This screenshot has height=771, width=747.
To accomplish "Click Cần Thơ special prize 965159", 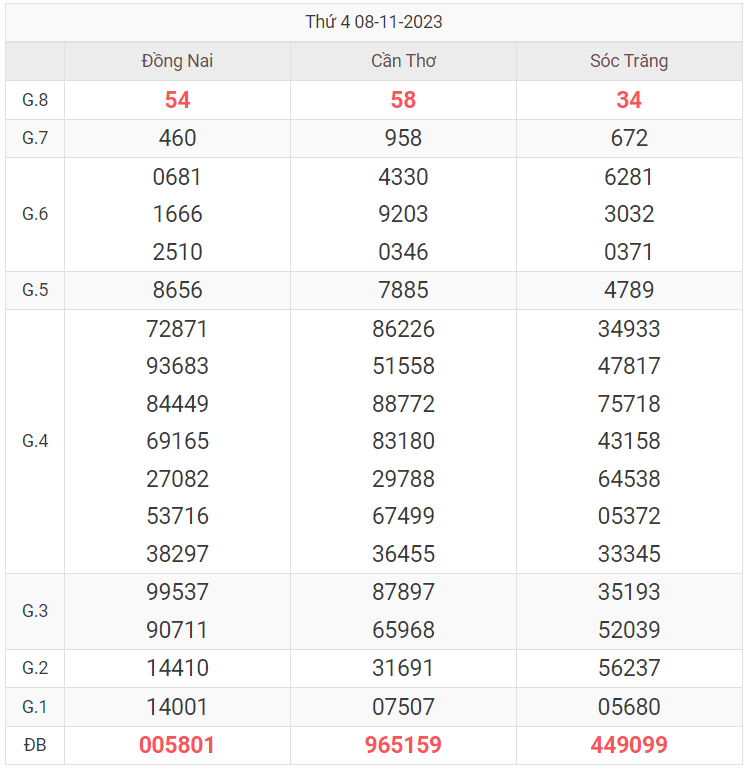I will pyautogui.click(x=403, y=745).
